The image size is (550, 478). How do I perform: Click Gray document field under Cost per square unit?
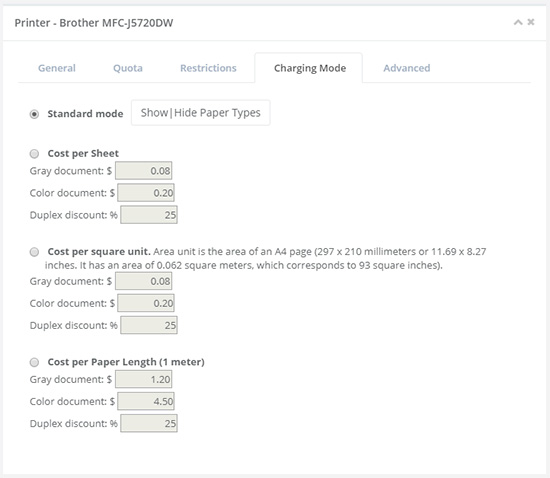143,281
